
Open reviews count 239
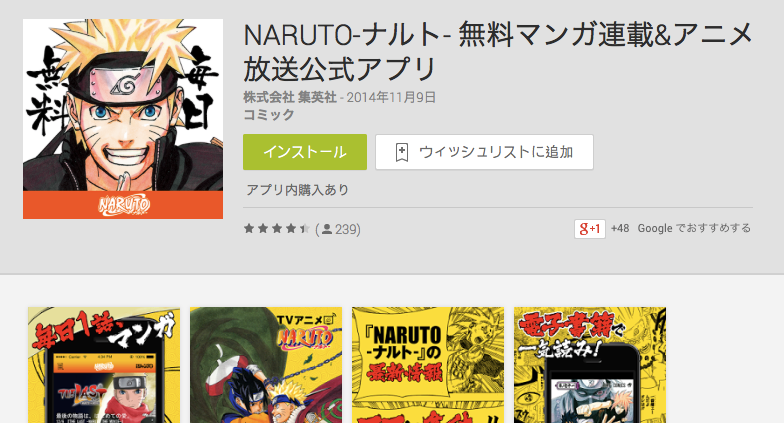coord(346,230)
